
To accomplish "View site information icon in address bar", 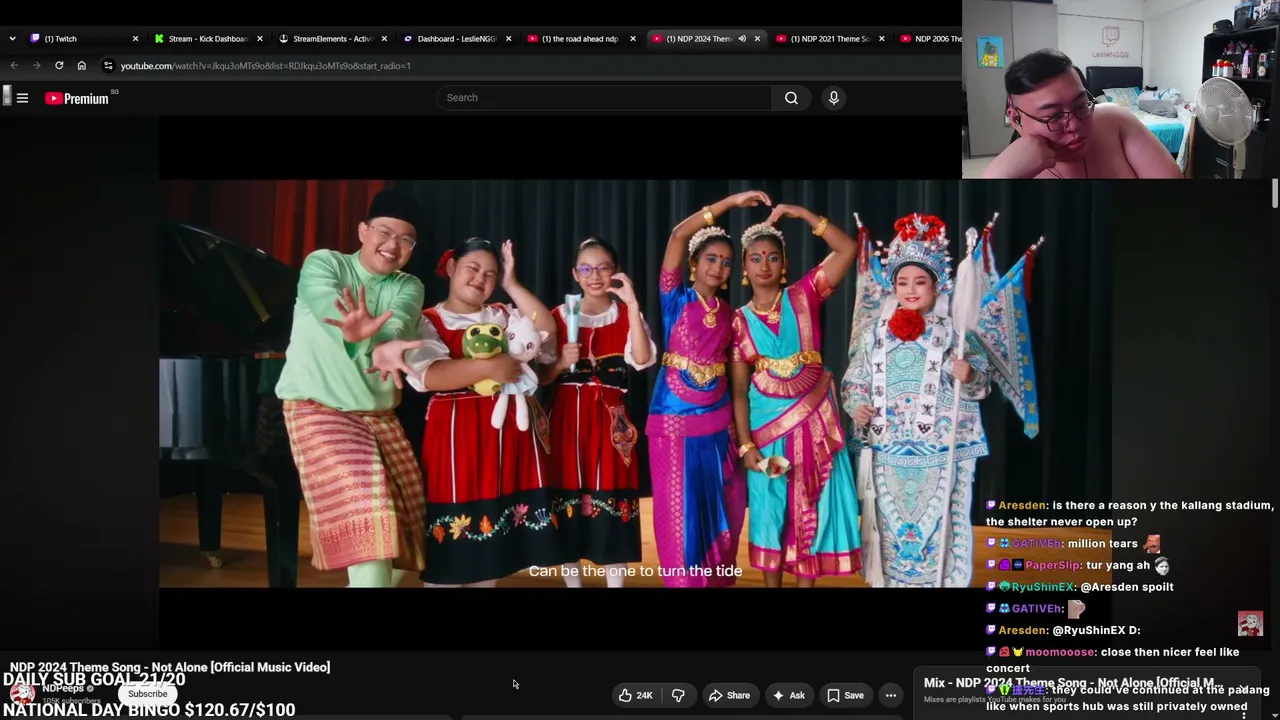I will pyautogui.click(x=108, y=66).
